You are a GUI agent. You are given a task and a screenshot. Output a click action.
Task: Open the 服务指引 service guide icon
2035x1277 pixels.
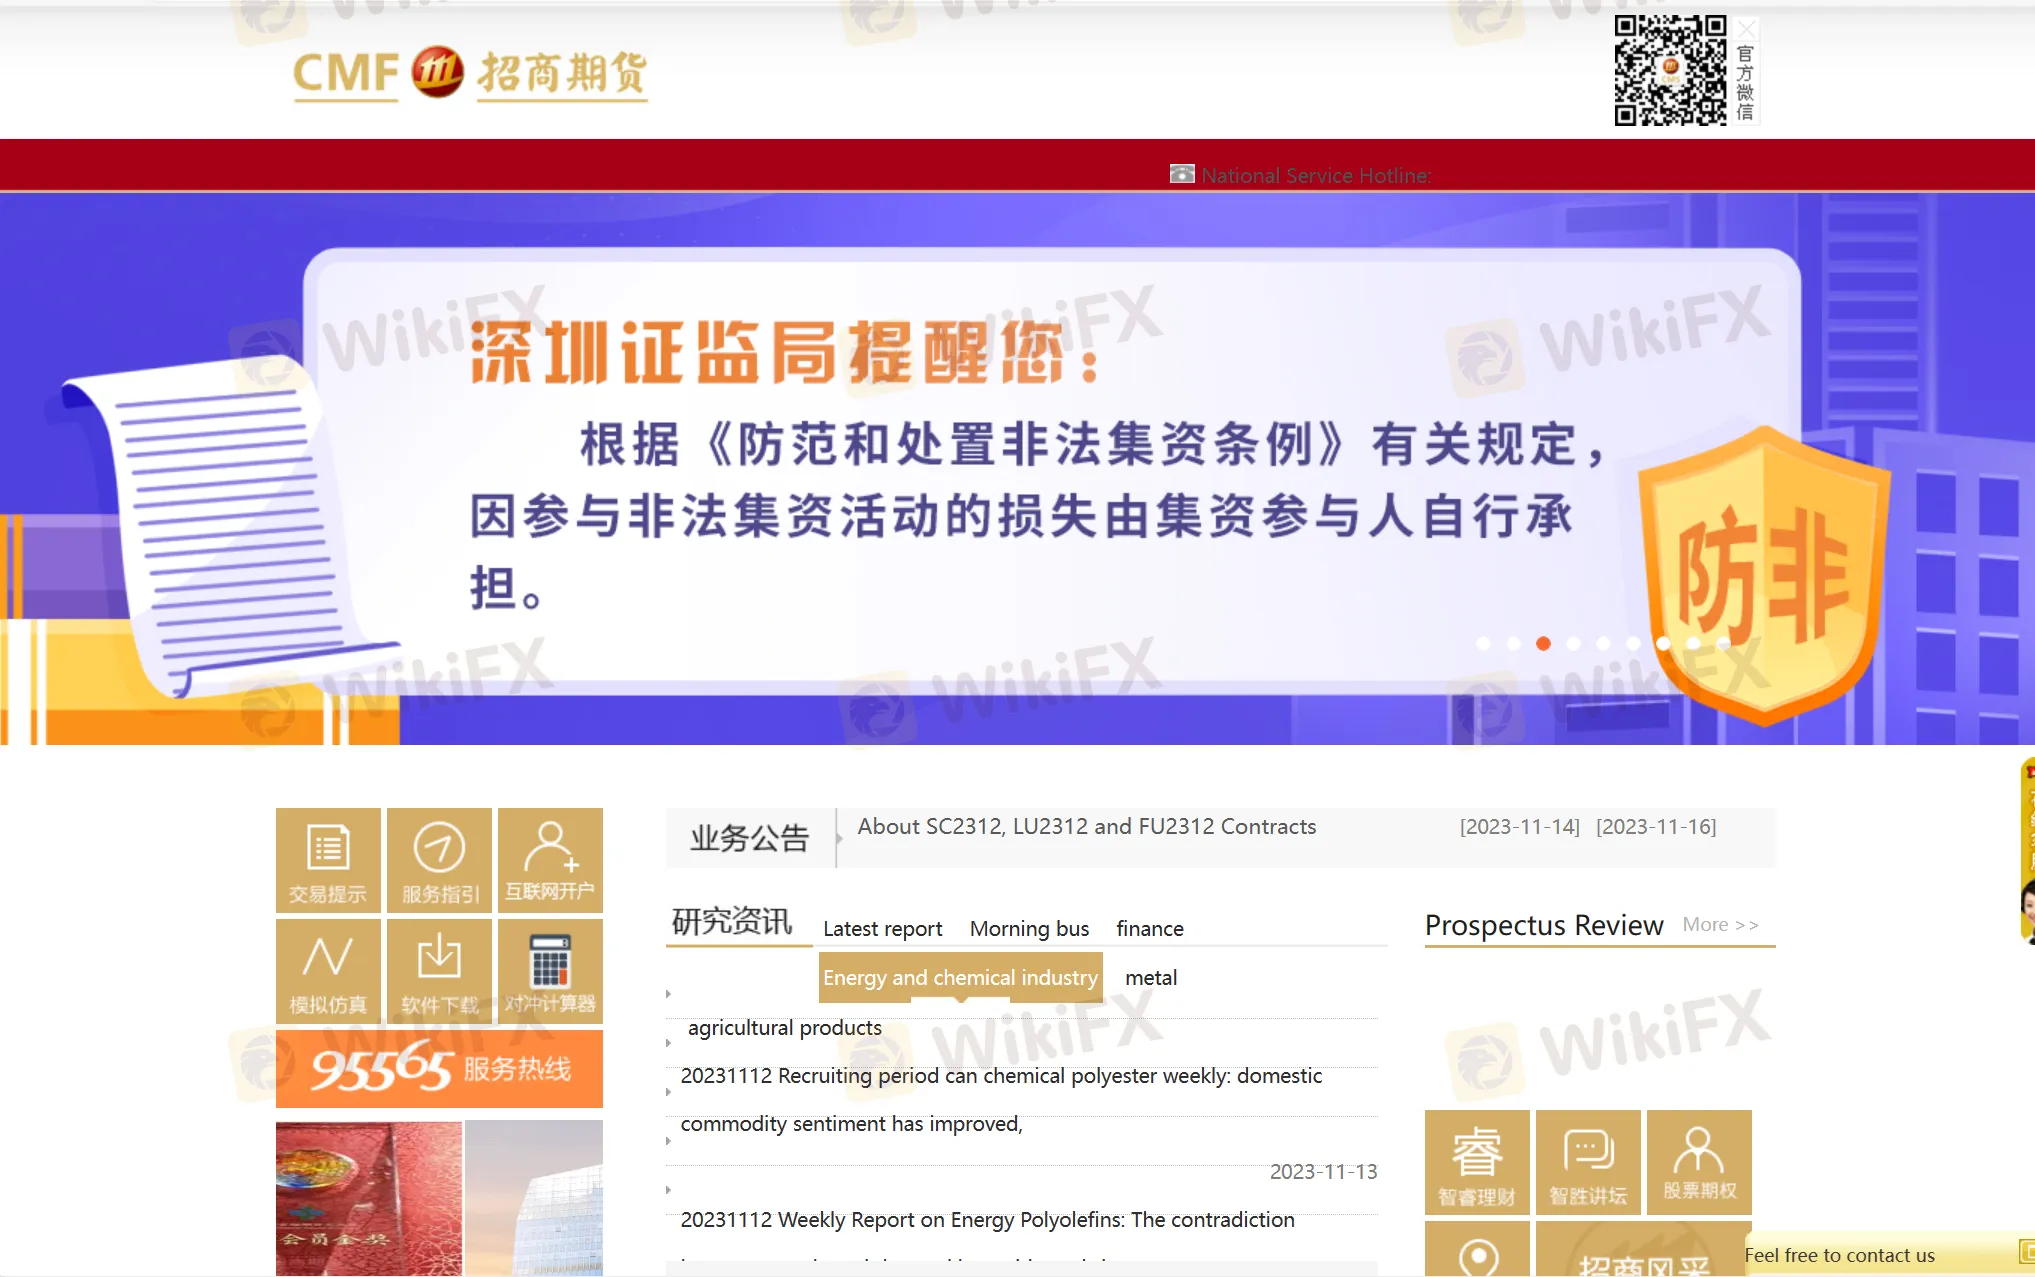(x=439, y=860)
